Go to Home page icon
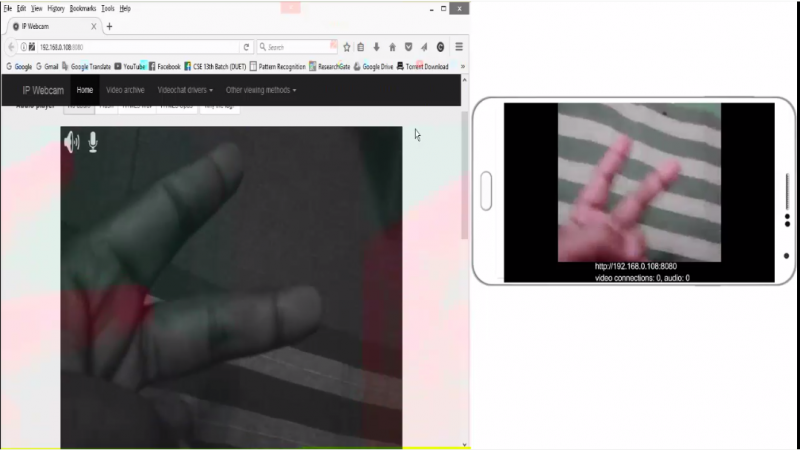Viewport: 800px width, 450px height. pos(392,47)
